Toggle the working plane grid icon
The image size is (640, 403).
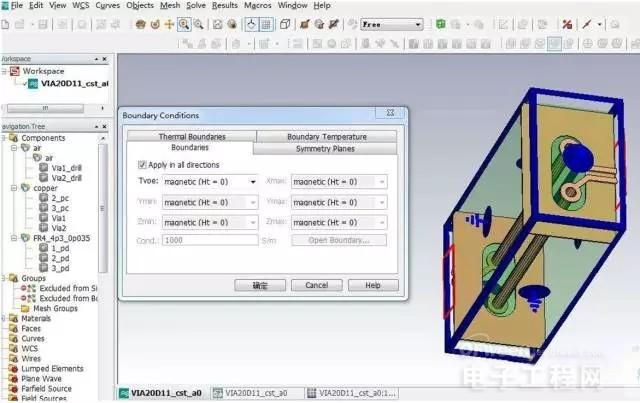[x=268, y=24]
